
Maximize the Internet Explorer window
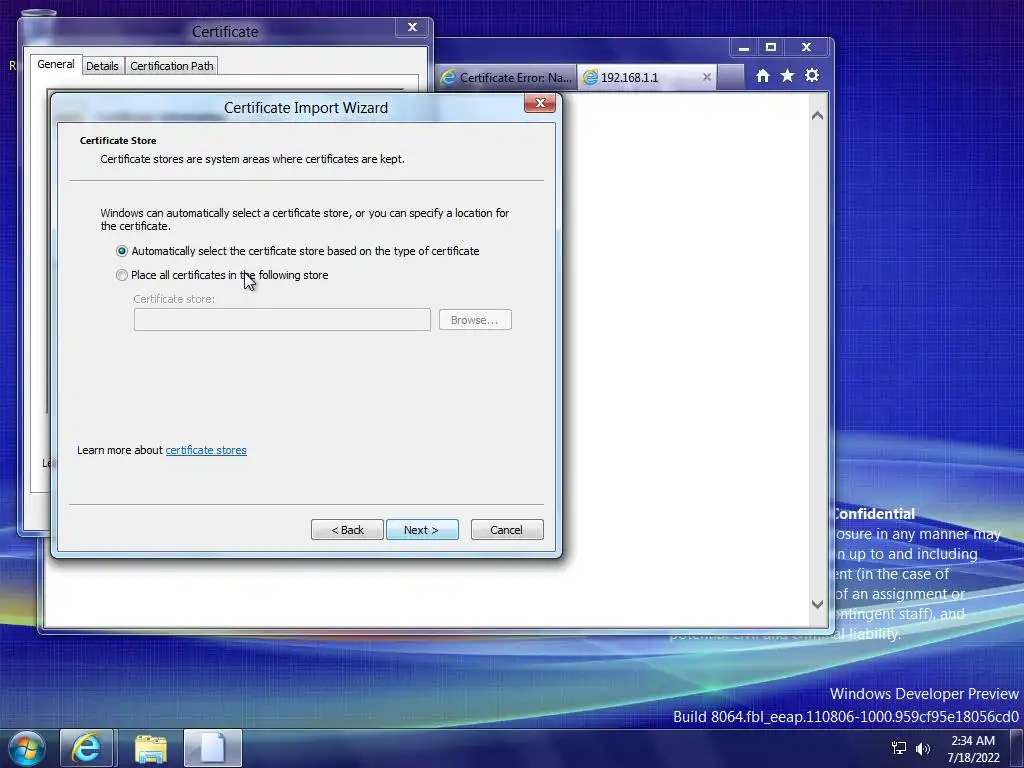point(771,48)
